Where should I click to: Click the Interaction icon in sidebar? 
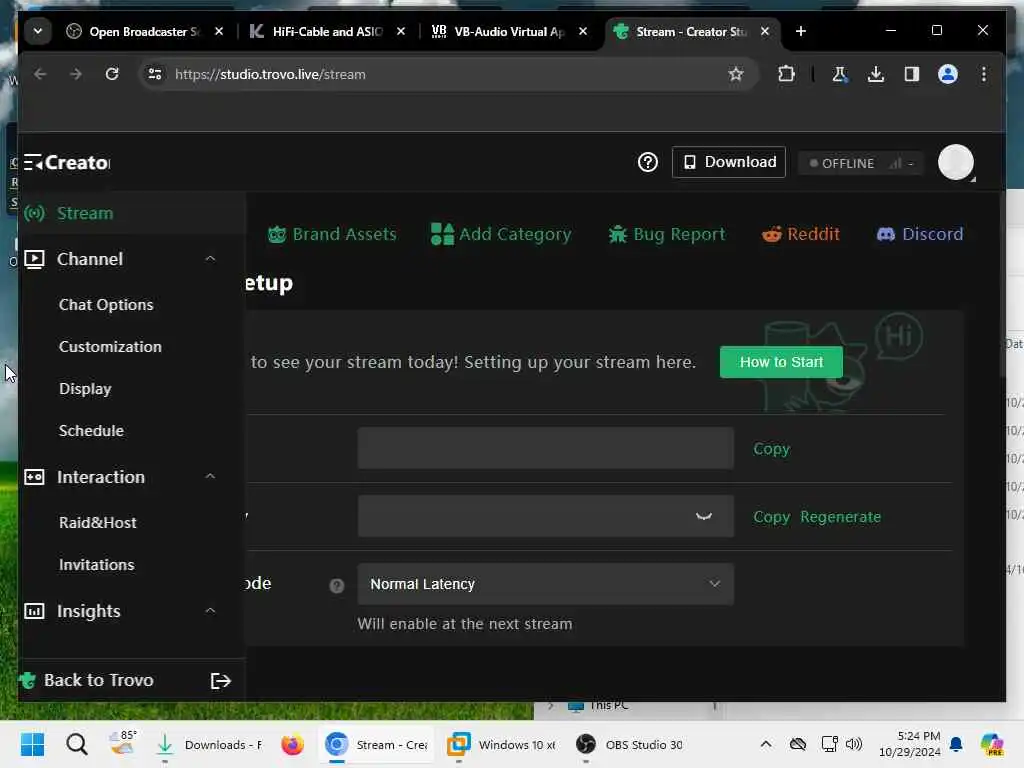click(34, 477)
